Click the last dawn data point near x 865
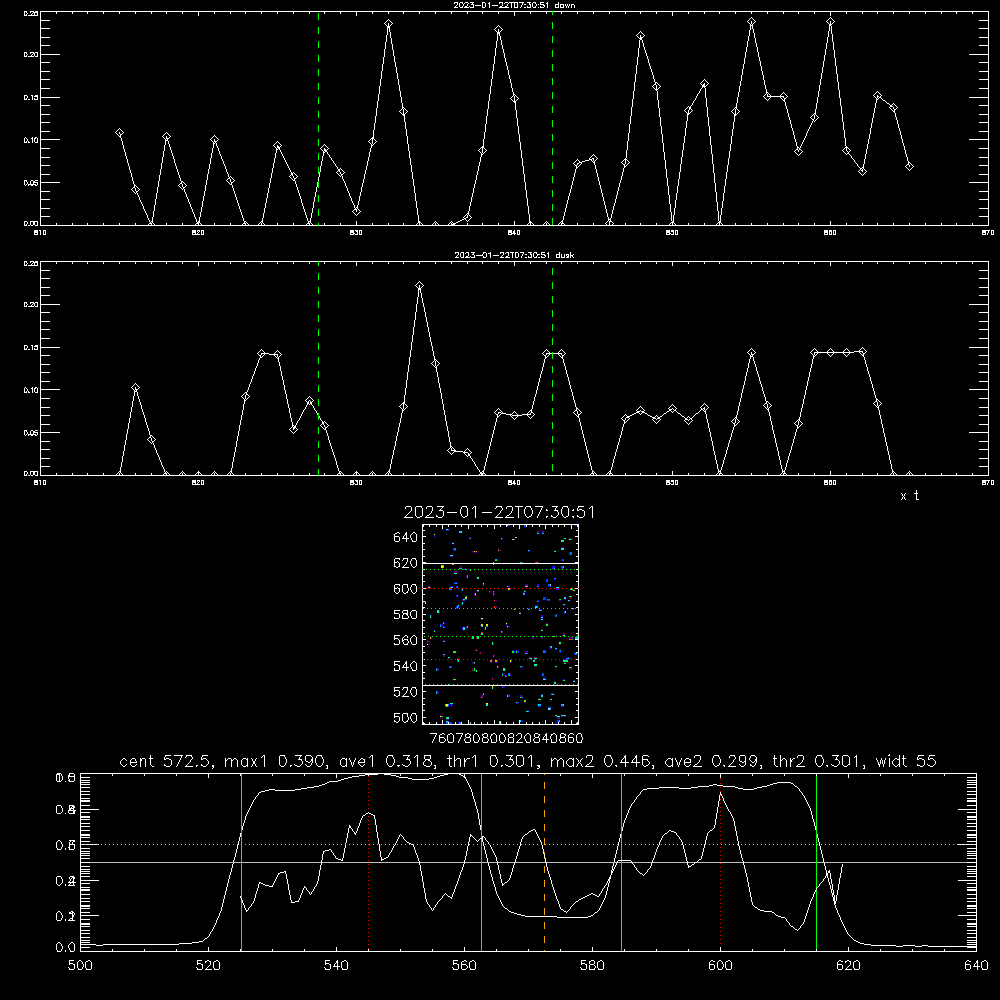This screenshot has height=1000, width=1000. tap(909, 166)
